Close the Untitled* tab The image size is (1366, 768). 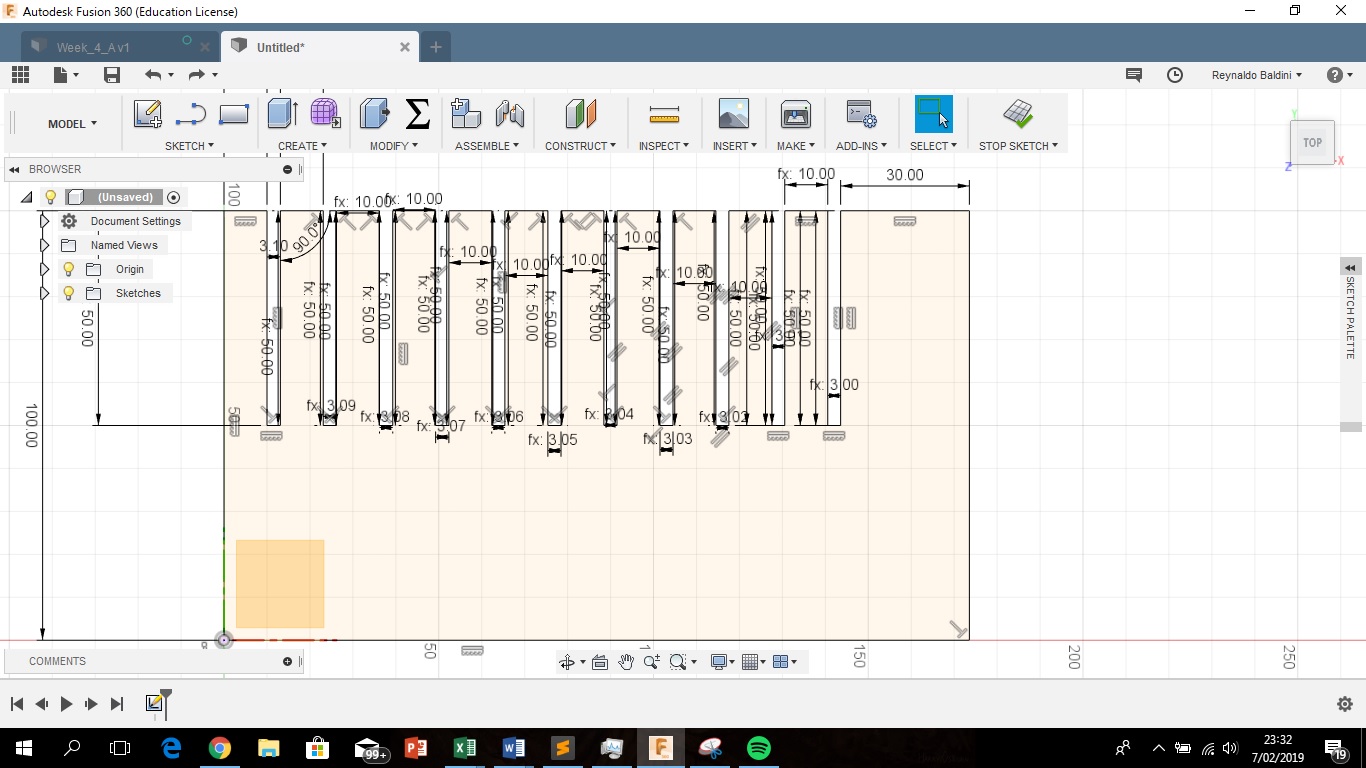[405, 47]
